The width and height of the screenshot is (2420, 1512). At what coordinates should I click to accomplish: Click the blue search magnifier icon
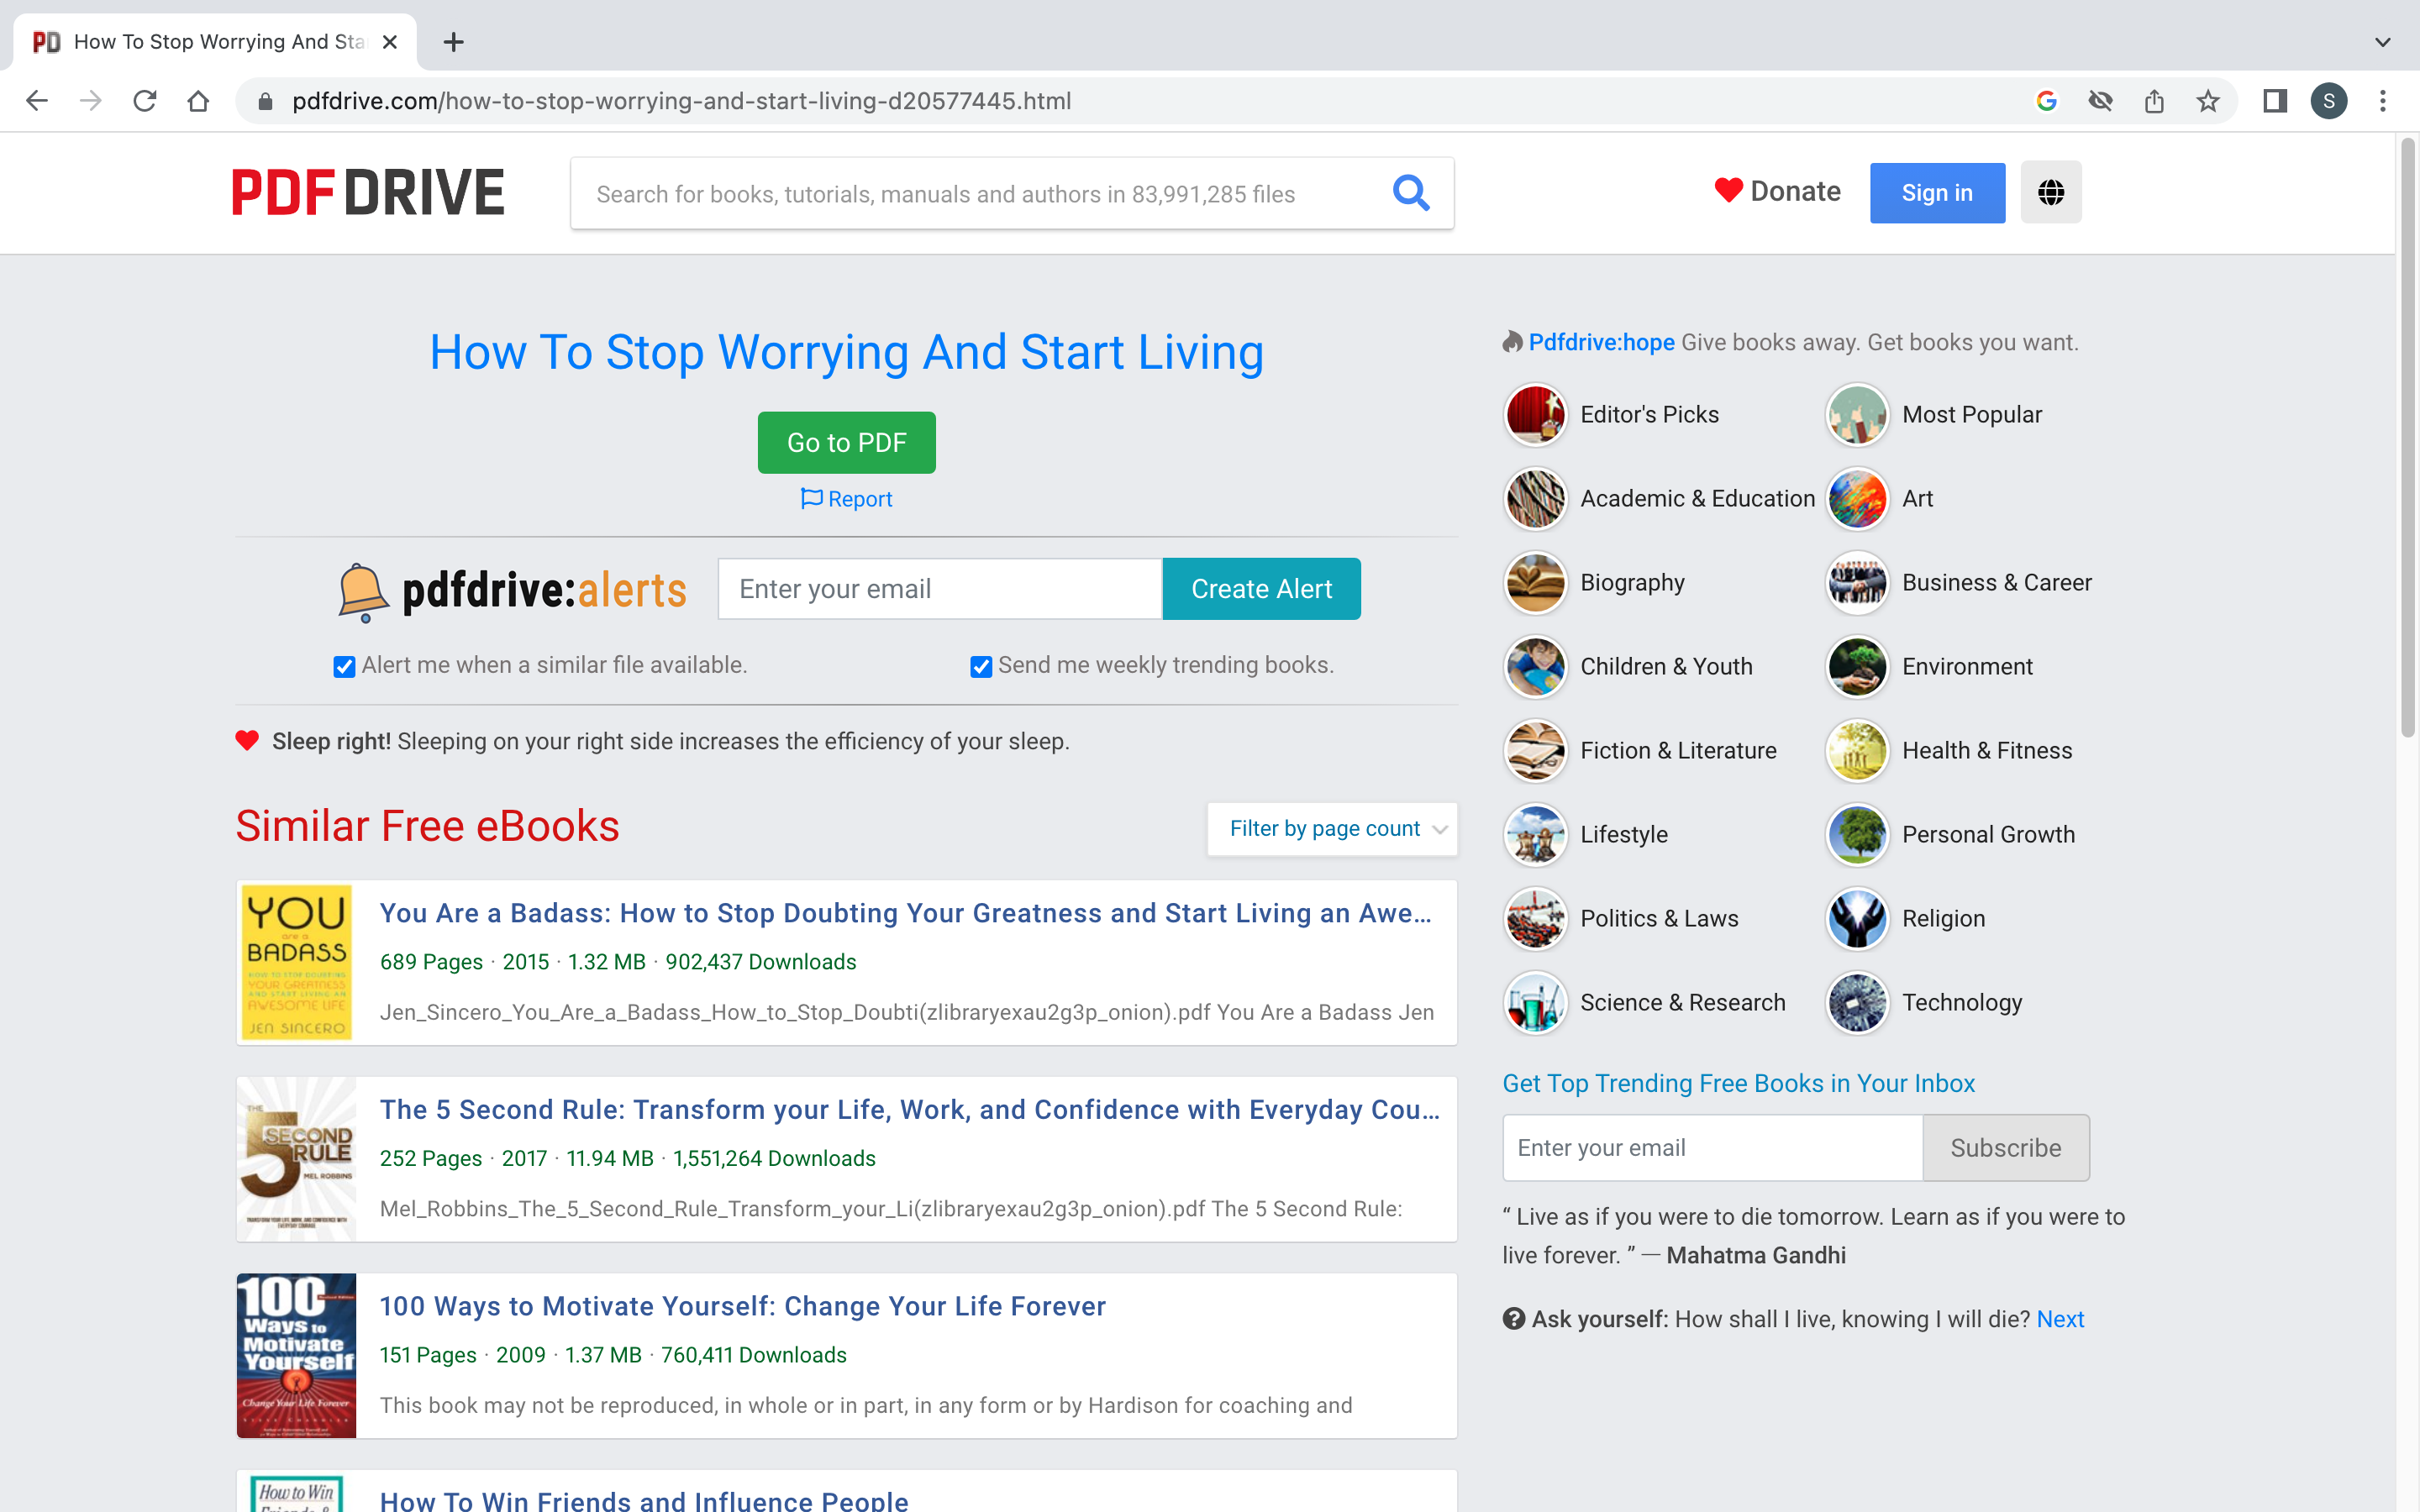(1410, 193)
